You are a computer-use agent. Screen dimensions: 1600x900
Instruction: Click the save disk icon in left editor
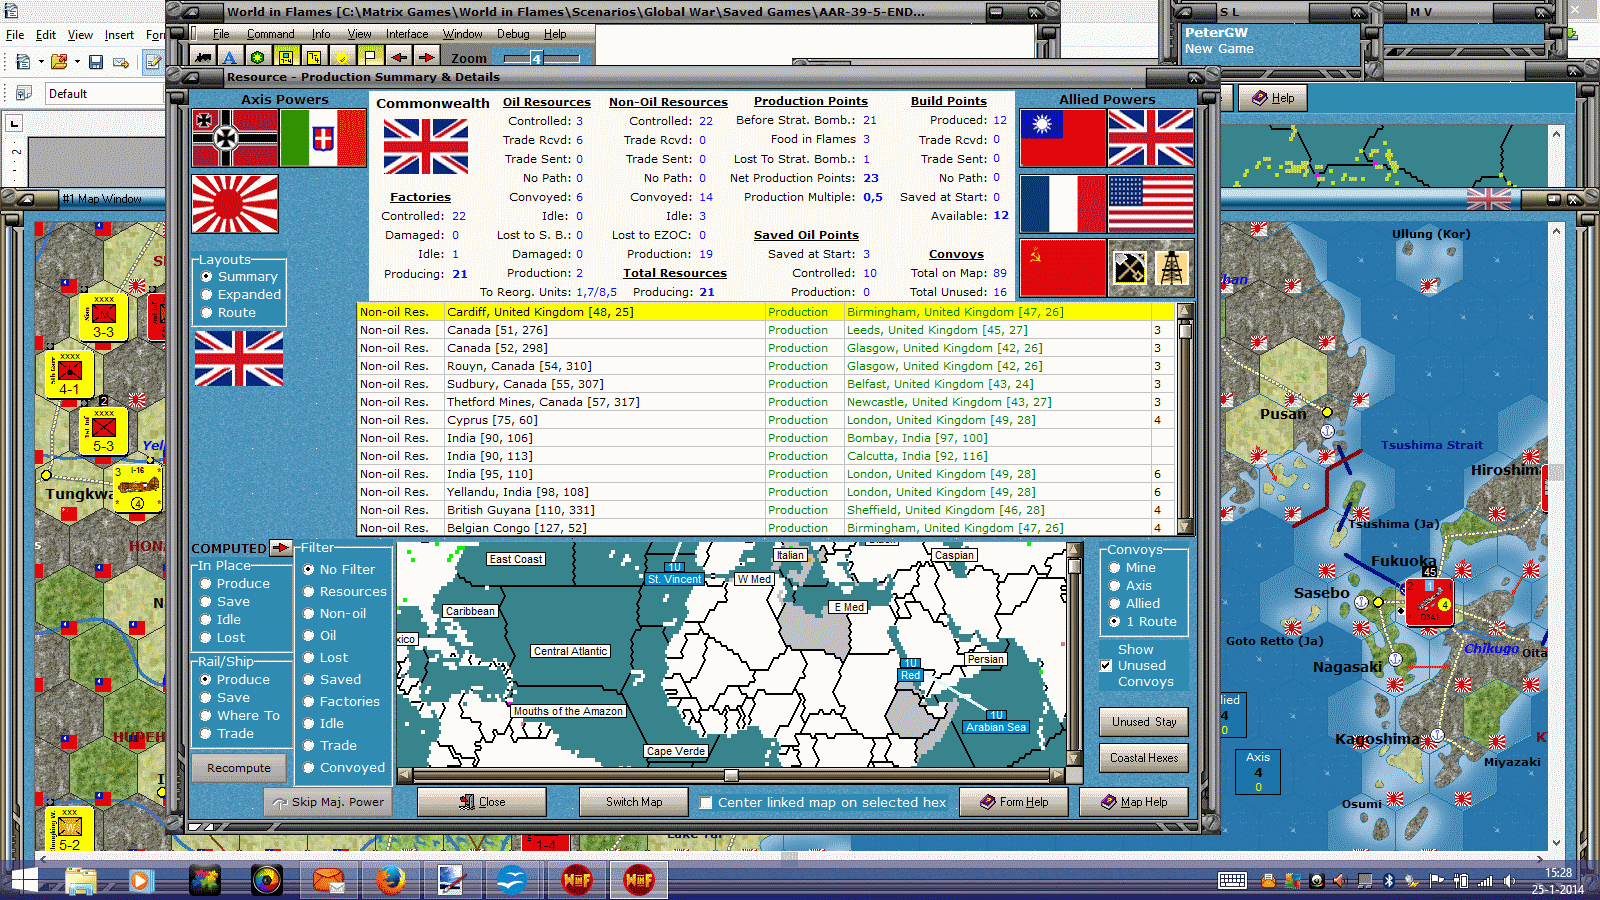click(x=96, y=62)
